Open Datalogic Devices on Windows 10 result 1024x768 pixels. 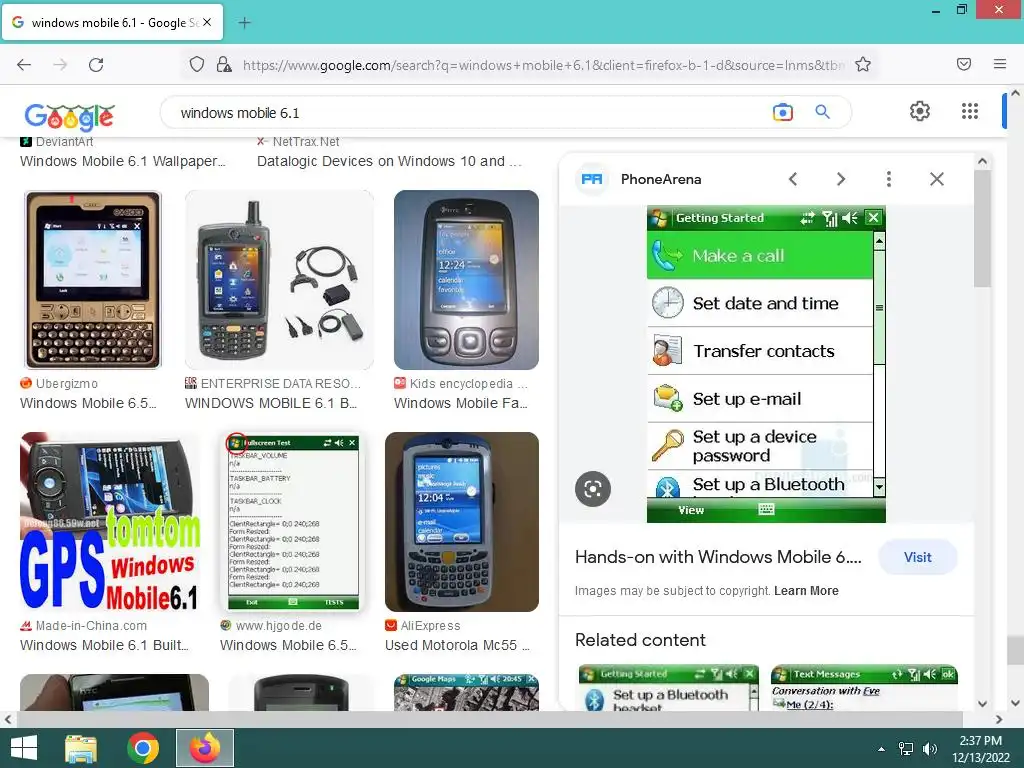[x=389, y=161]
